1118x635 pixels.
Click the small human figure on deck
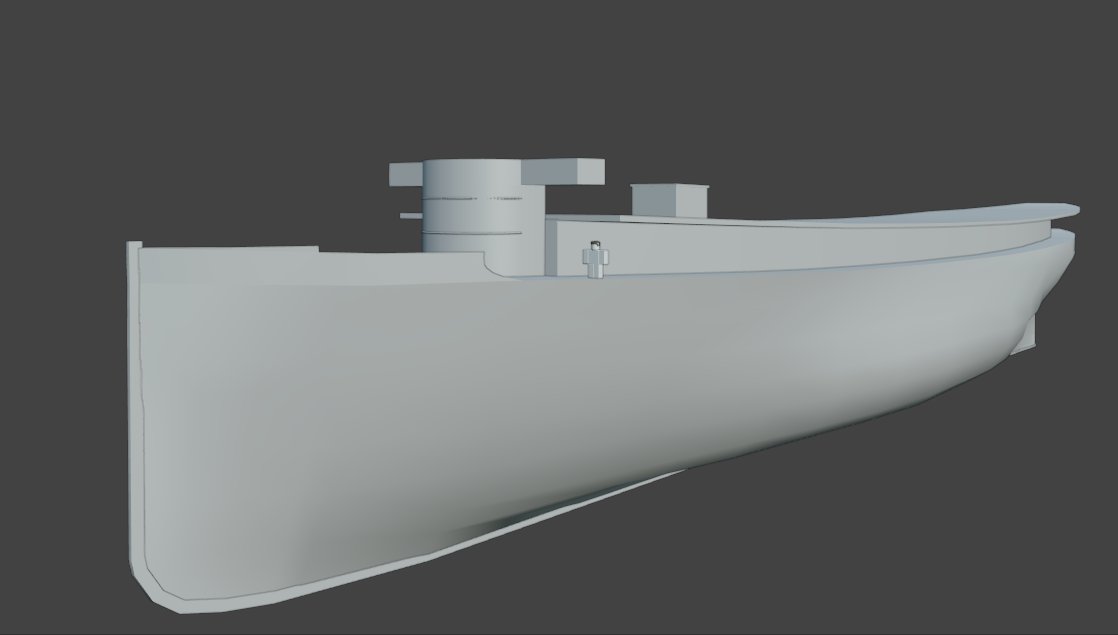[x=594, y=260]
